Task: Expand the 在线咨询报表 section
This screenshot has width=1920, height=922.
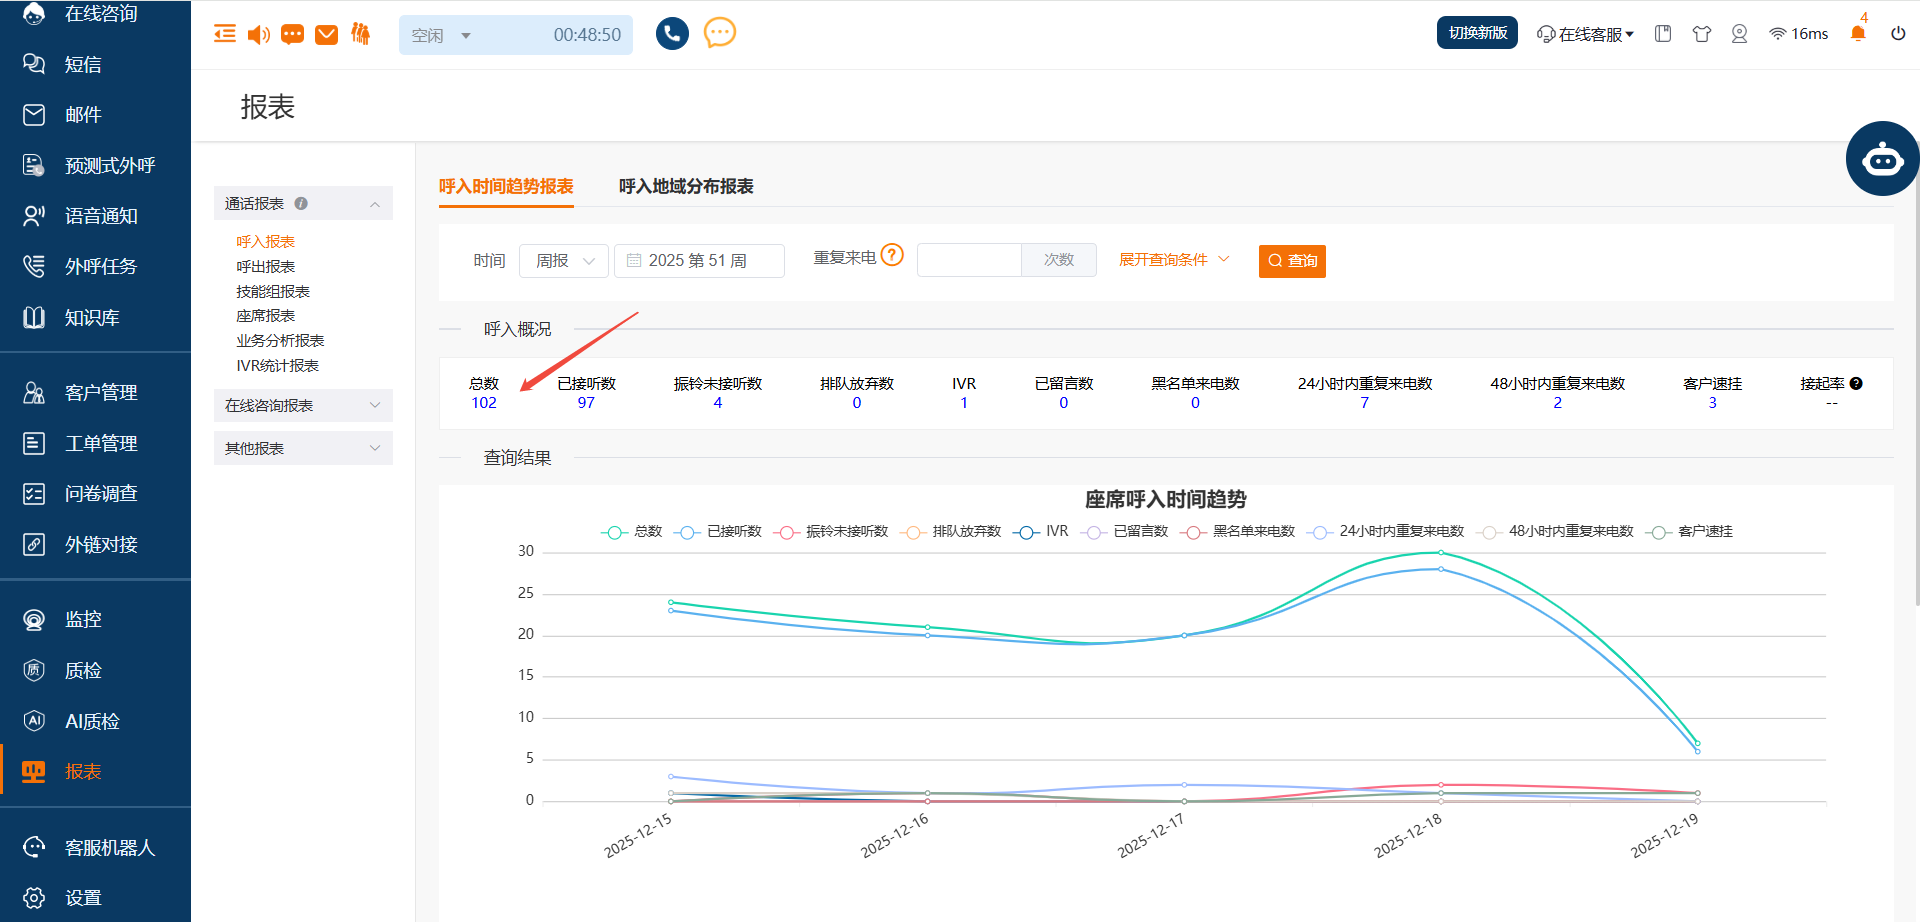Action: click(303, 406)
